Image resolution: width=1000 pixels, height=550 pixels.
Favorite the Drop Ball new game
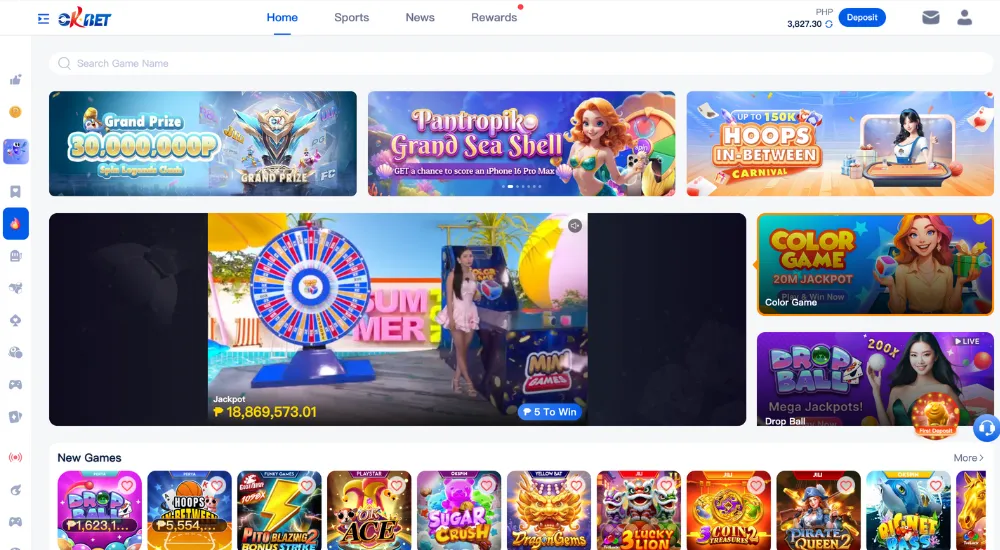(127, 486)
